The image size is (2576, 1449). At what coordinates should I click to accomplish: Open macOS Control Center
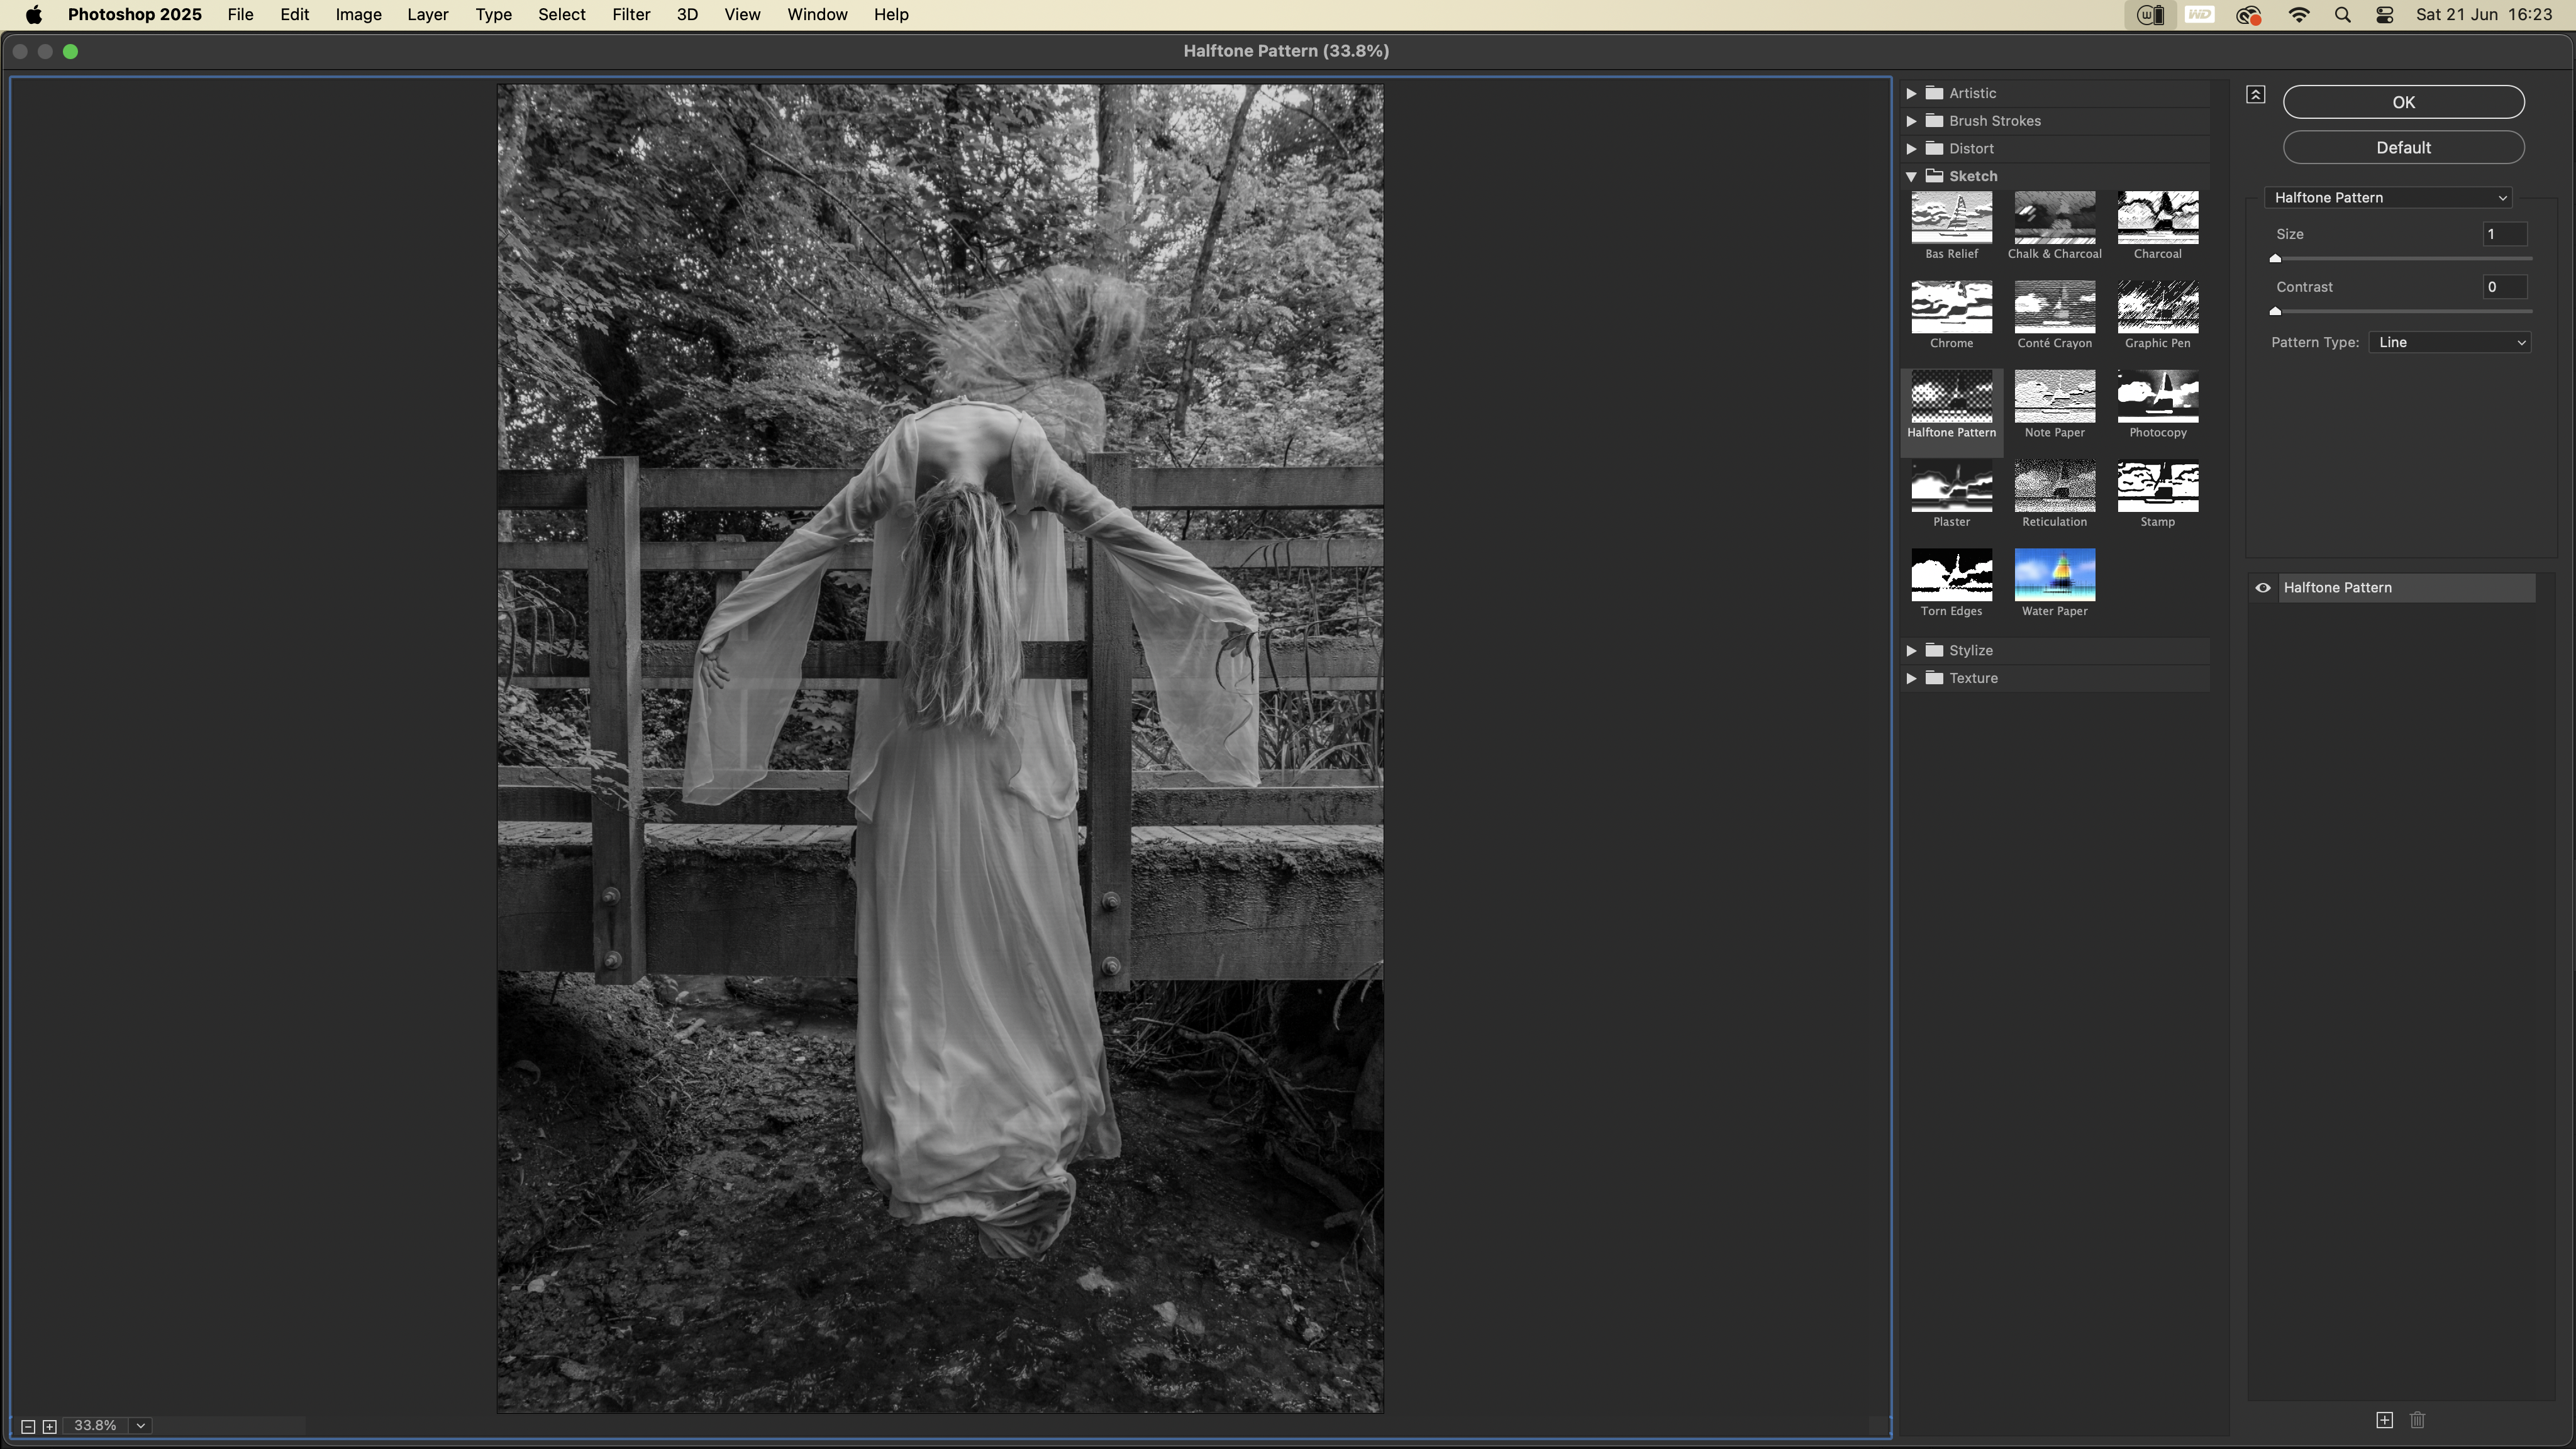(x=2384, y=15)
